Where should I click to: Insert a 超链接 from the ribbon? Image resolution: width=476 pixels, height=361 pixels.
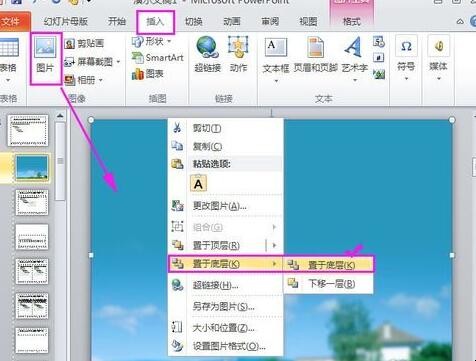pos(208,55)
